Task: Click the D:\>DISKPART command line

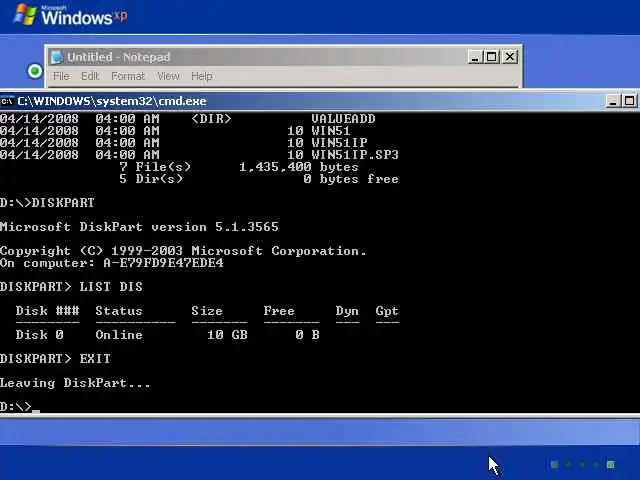Action: click(47, 203)
